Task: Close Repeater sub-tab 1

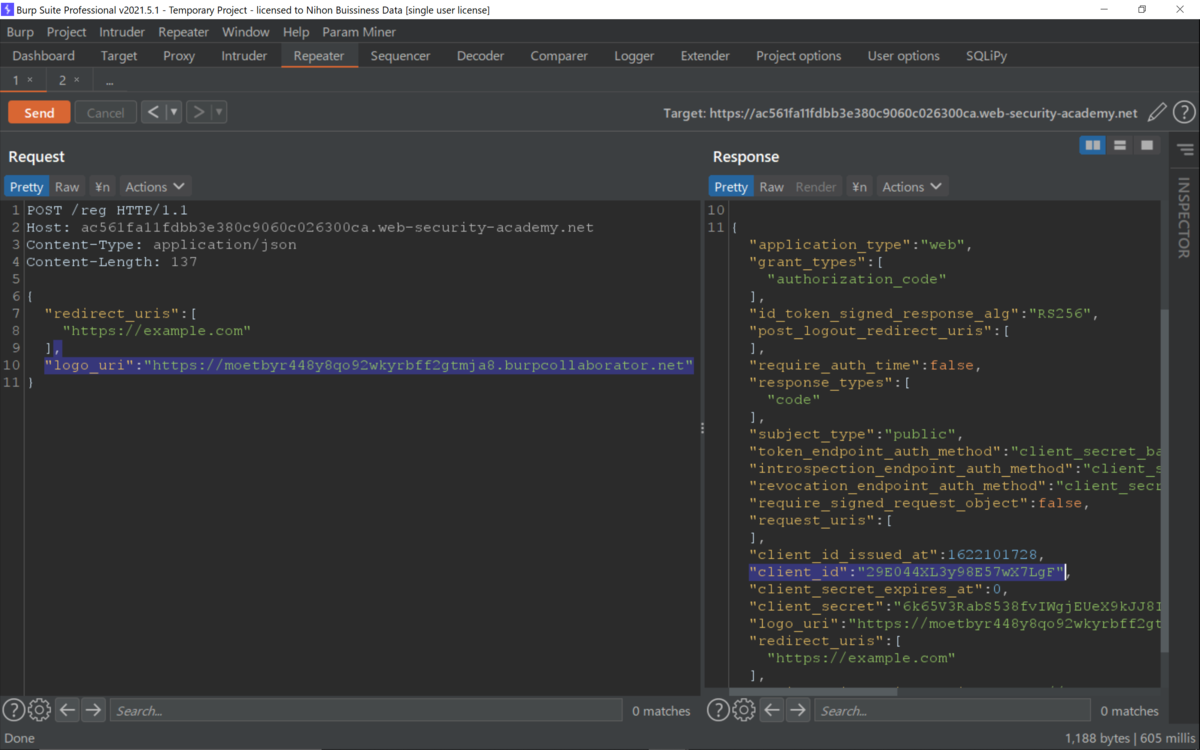Action: pyautogui.click(x=29, y=80)
